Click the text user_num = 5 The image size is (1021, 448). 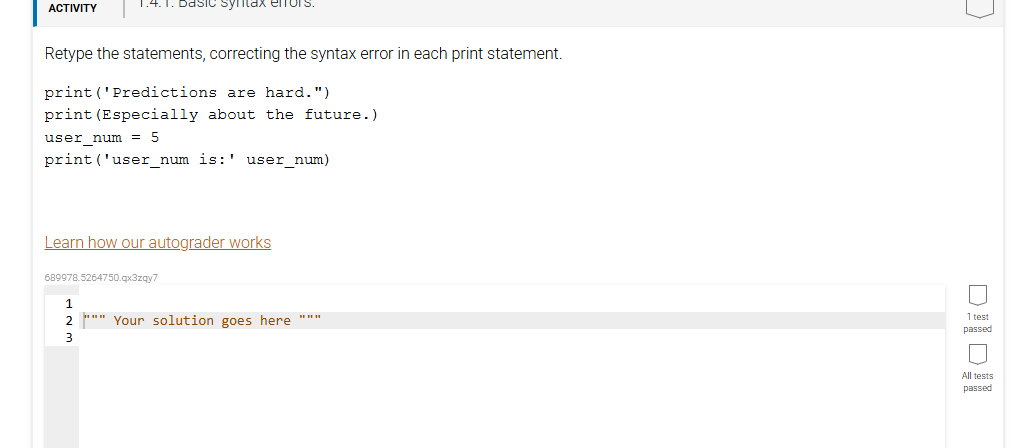click(x=102, y=137)
